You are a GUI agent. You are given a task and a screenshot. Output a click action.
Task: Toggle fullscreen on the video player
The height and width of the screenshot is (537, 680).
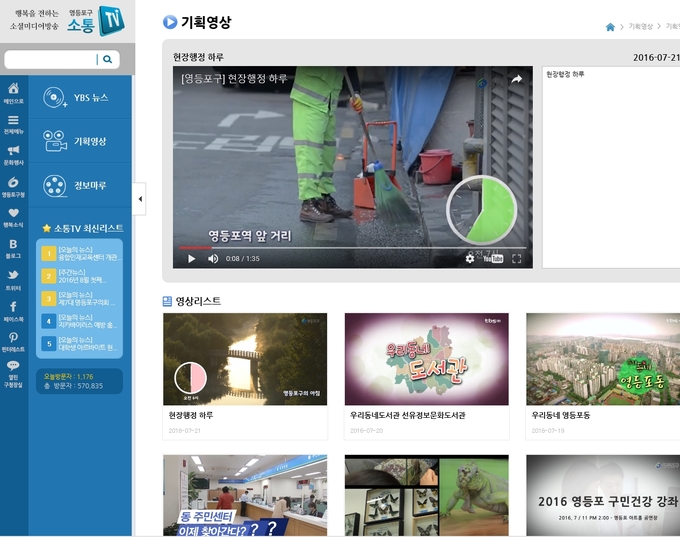coord(517,258)
